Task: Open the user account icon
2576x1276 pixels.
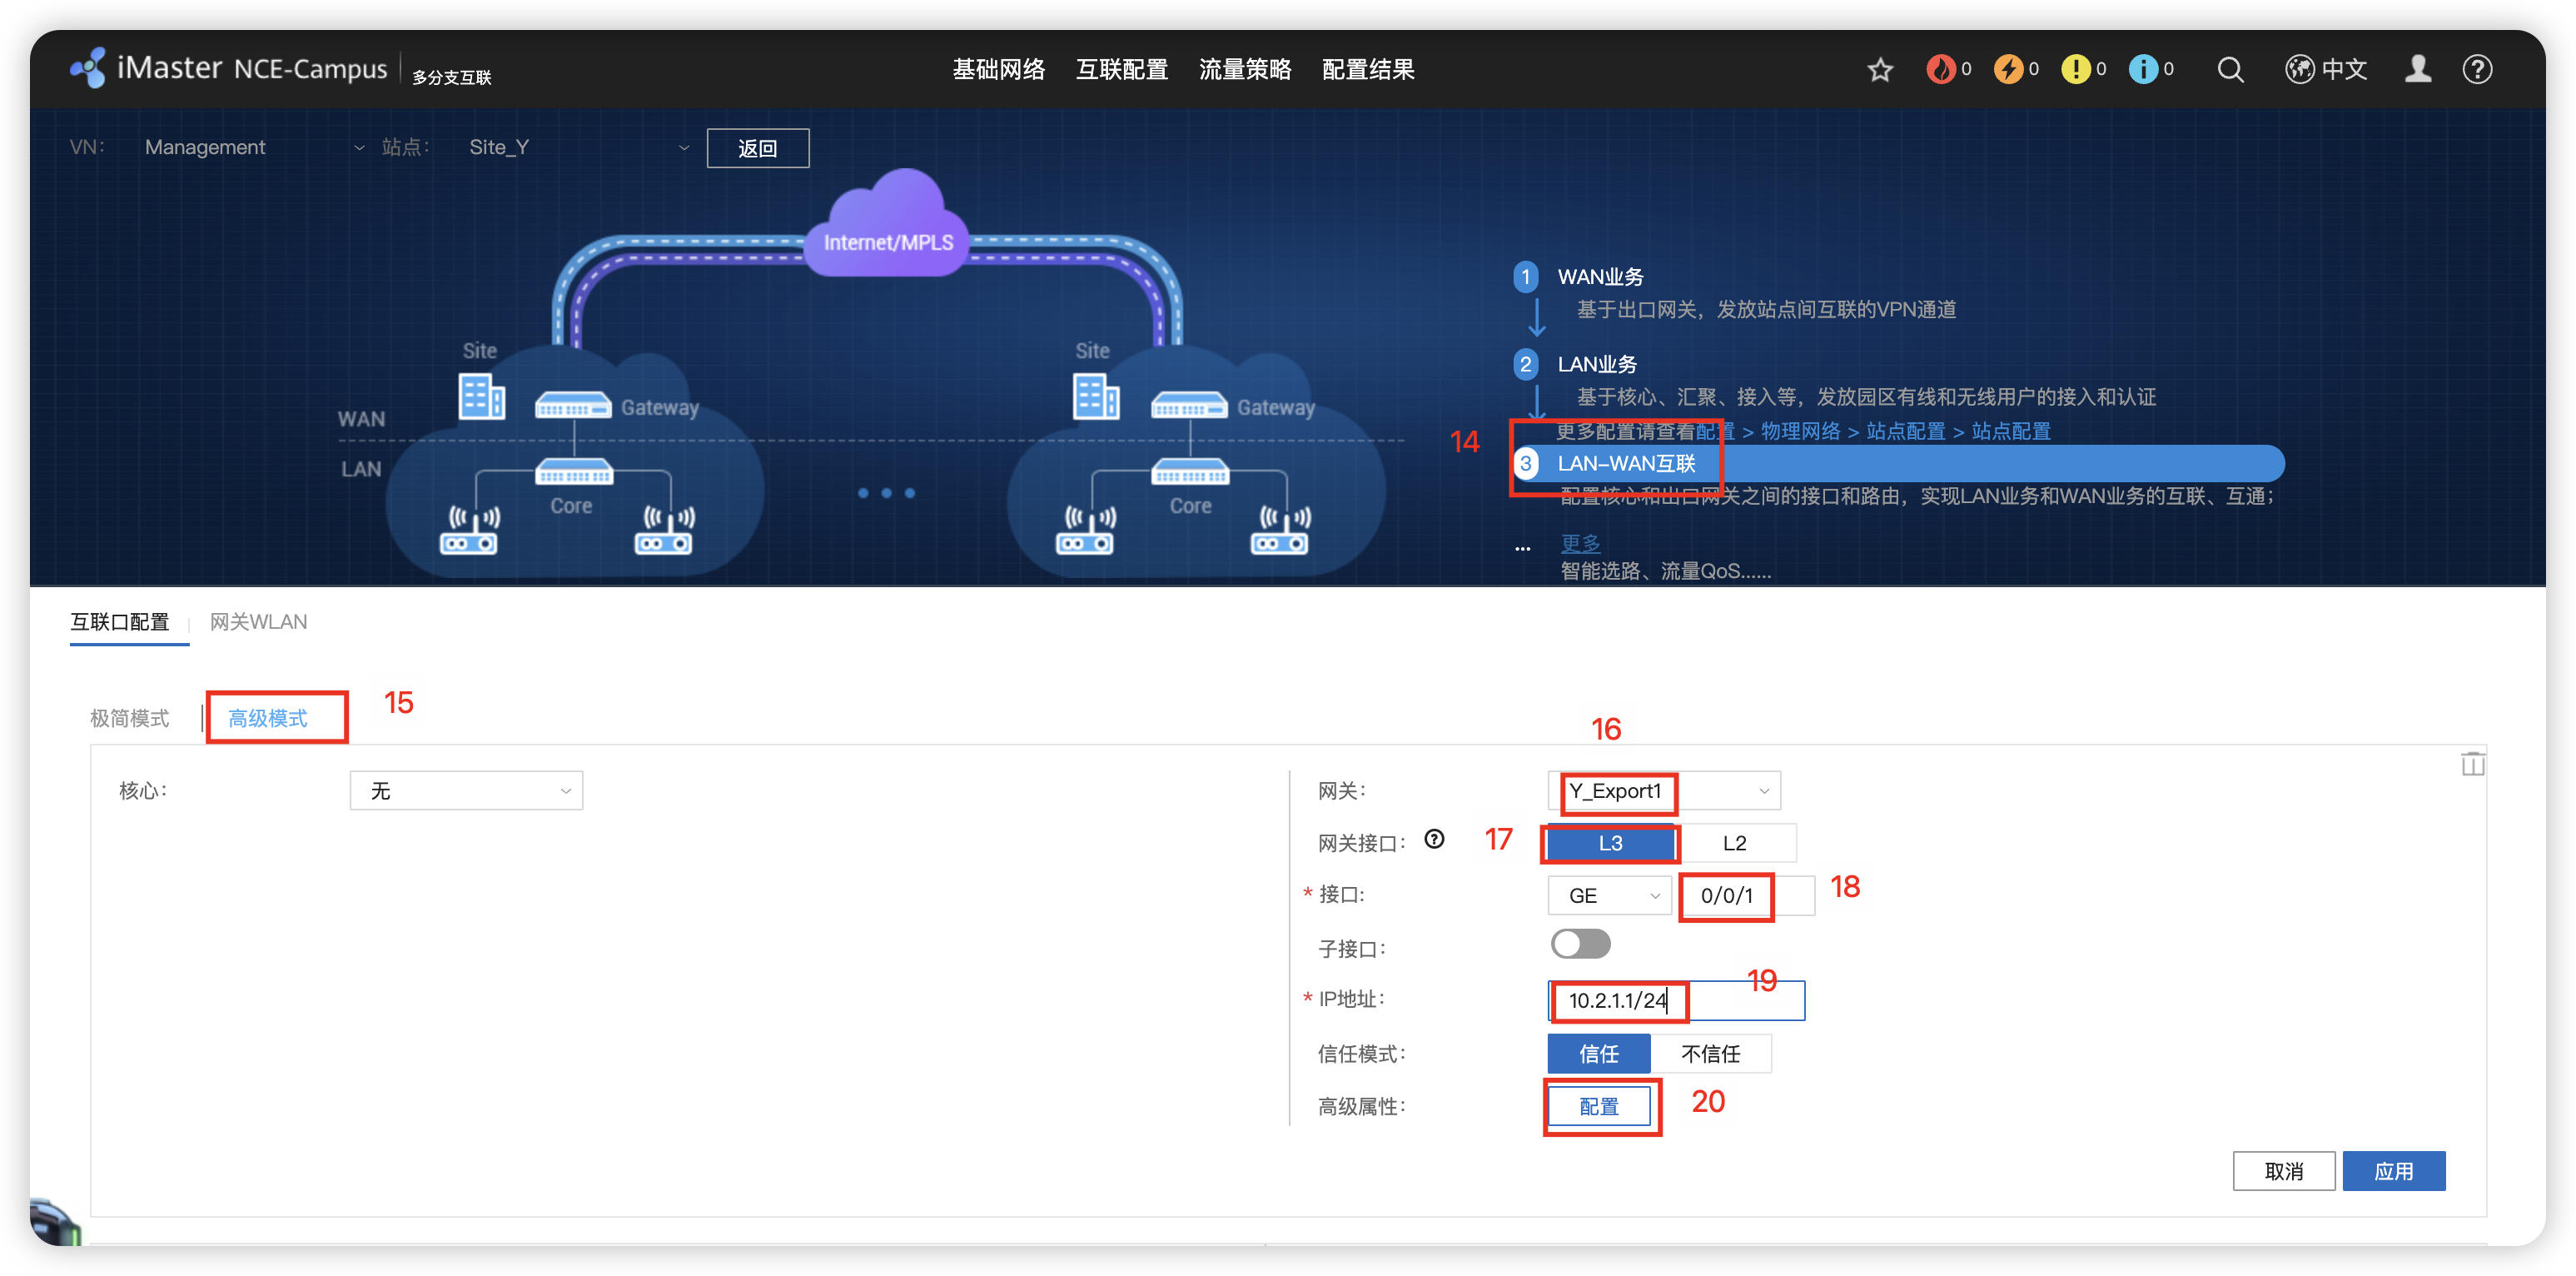Action: [x=2417, y=69]
